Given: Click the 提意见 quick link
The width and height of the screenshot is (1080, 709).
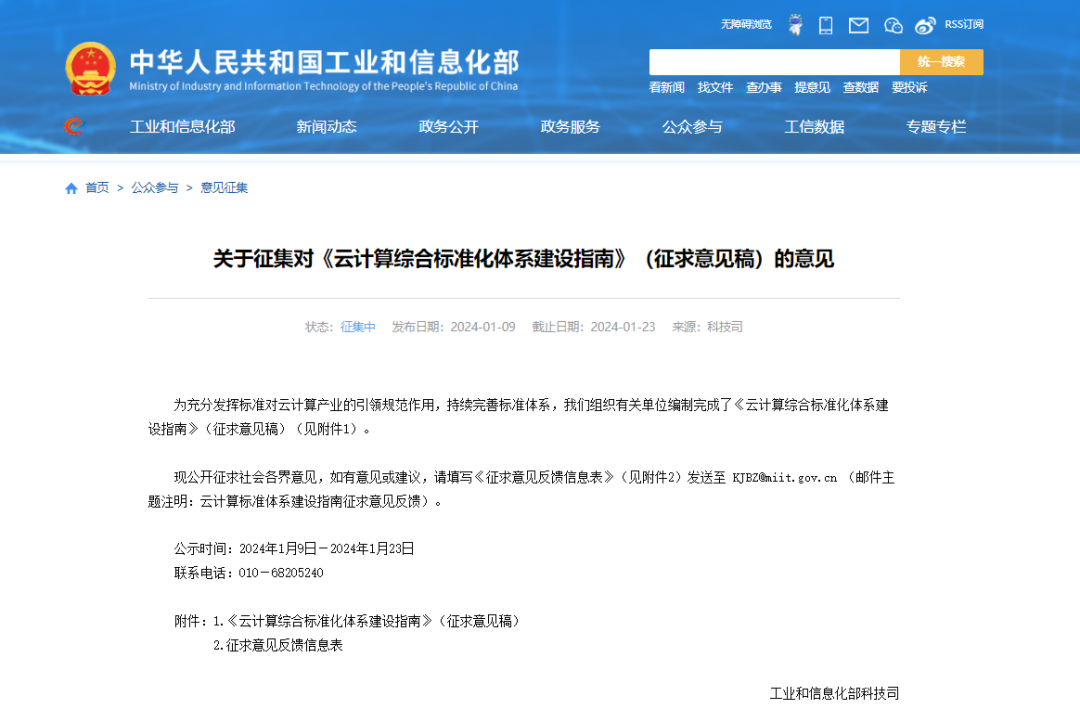Looking at the screenshot, I should click(812, 88).
